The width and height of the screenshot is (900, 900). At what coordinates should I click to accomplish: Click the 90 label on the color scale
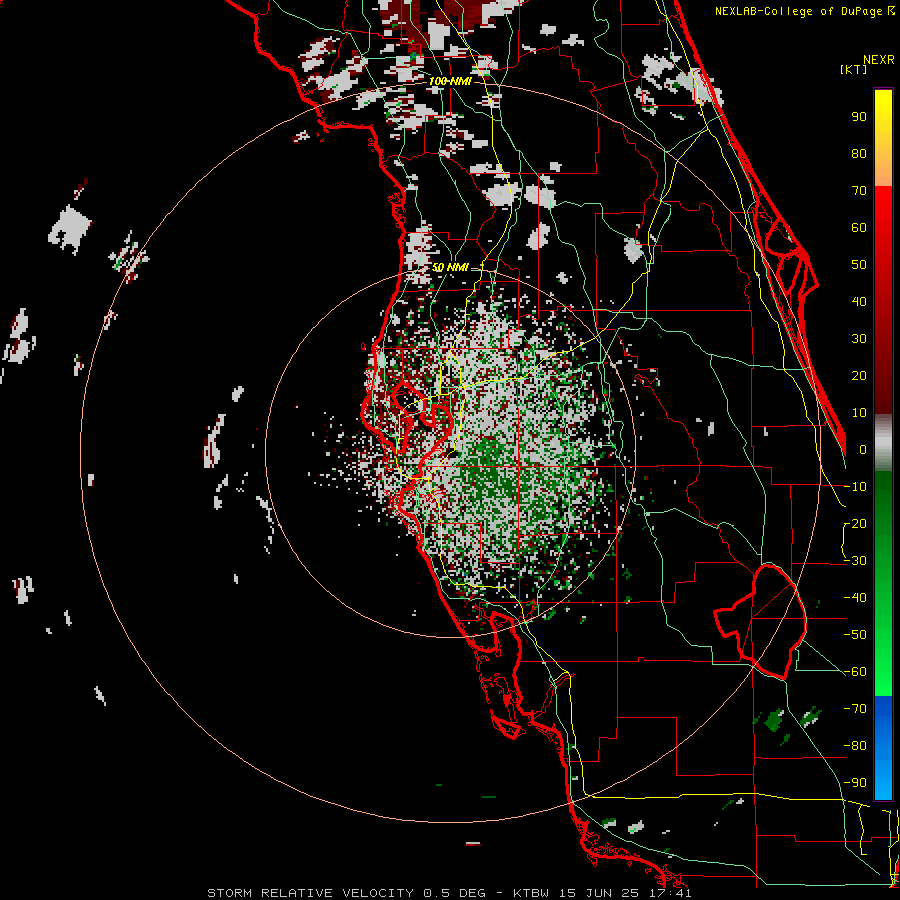(859, 117)
